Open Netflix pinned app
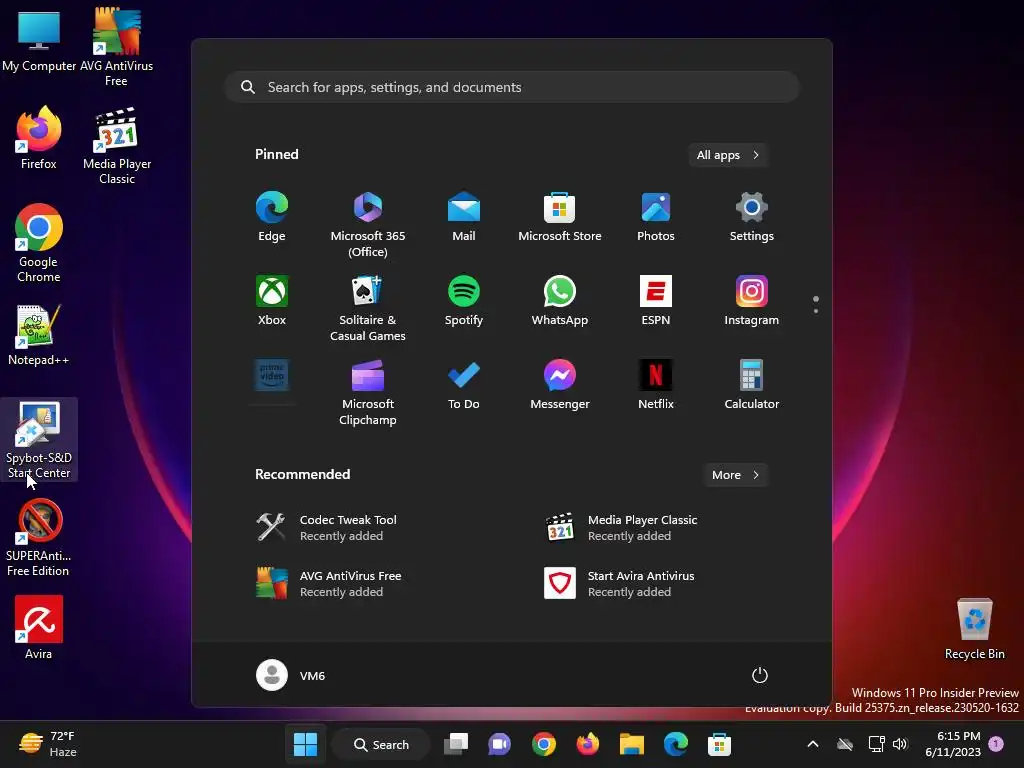 (x=656, y=385)
